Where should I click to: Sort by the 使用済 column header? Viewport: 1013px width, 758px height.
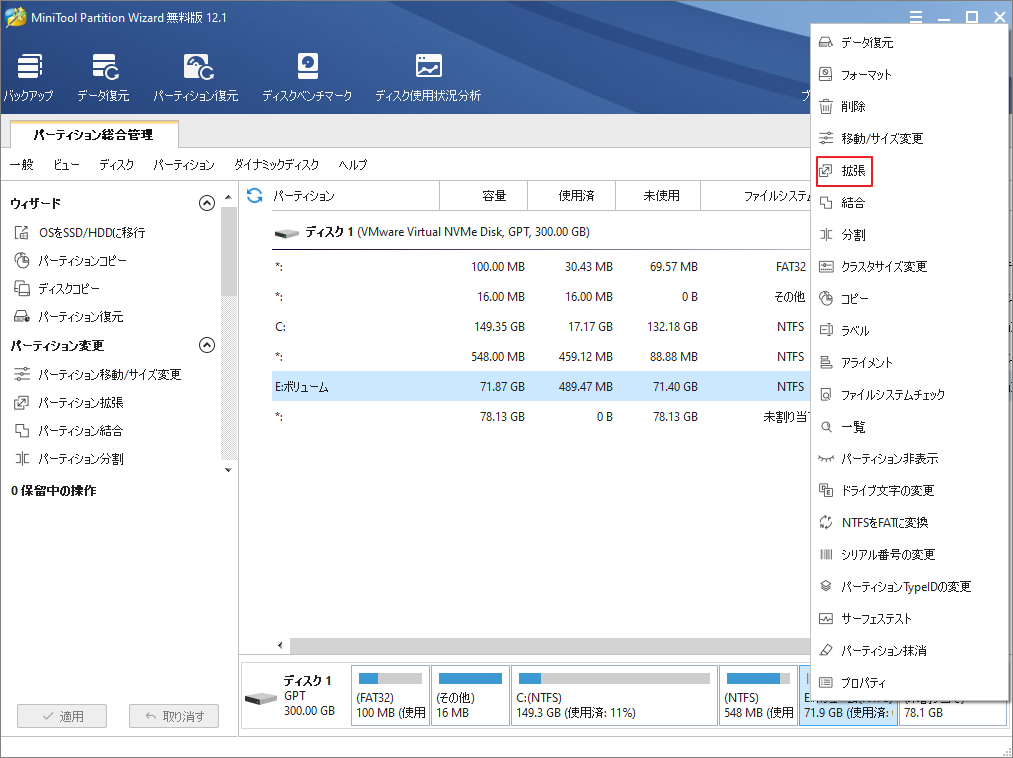coord(572,196)
